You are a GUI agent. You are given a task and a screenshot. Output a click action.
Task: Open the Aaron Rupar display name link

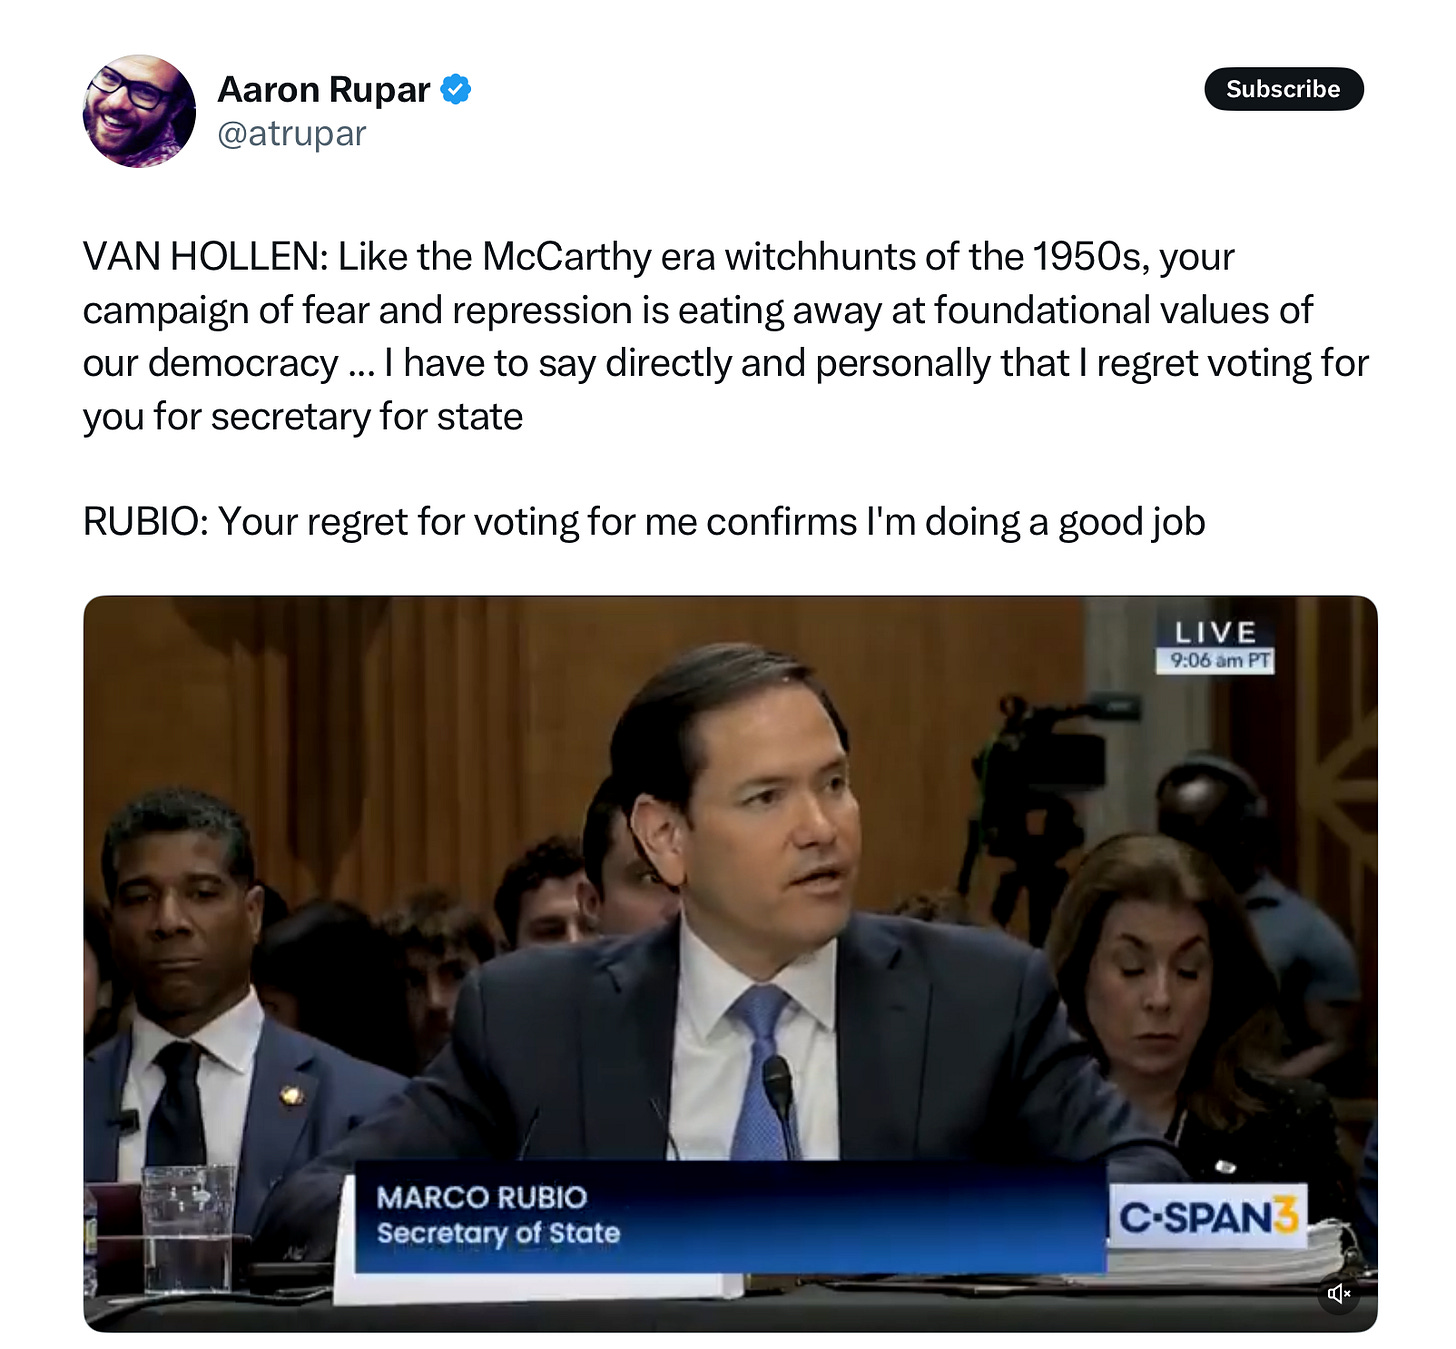coord(324,90)
